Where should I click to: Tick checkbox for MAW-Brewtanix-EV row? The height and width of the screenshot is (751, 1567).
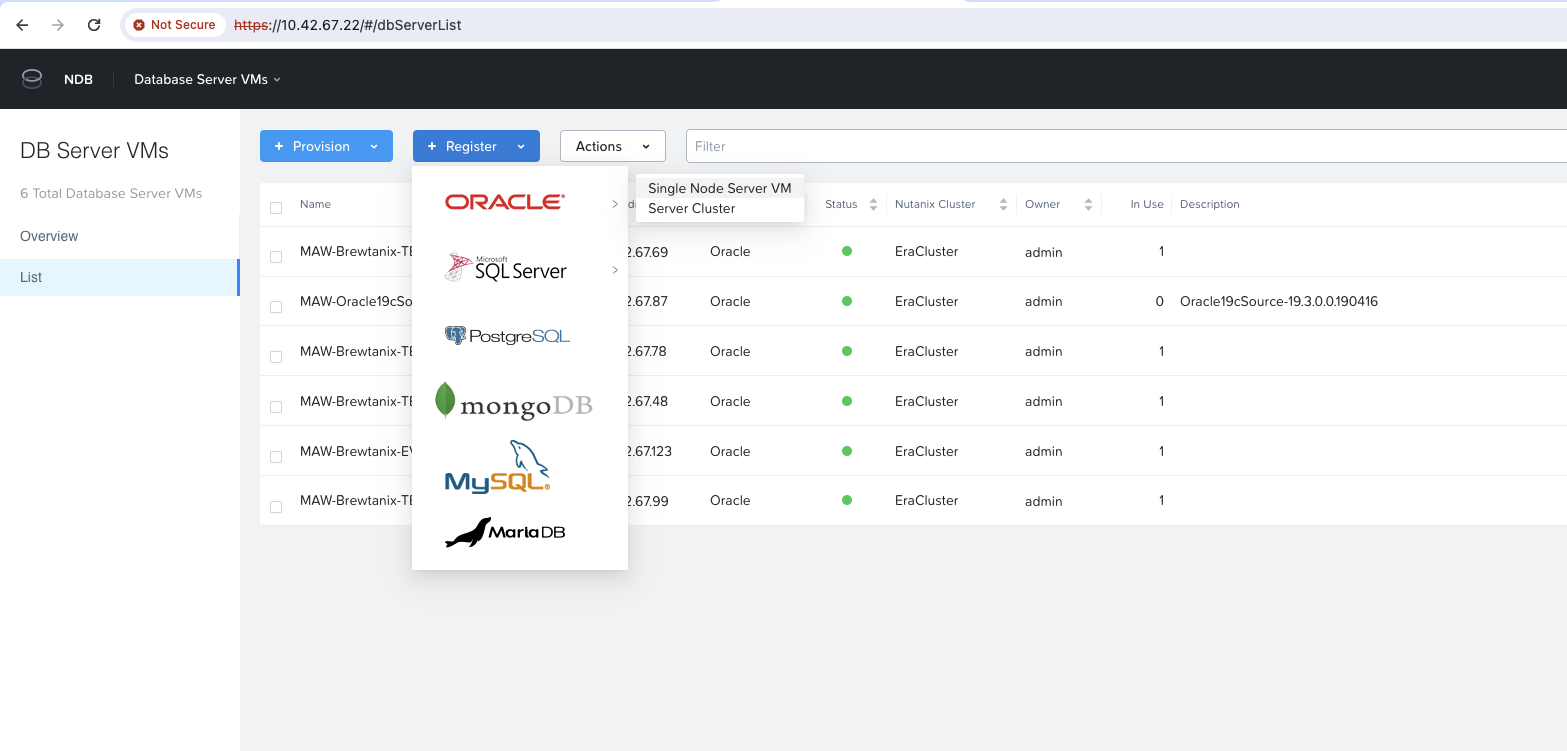pyautogui.click(x=276, y=457)
